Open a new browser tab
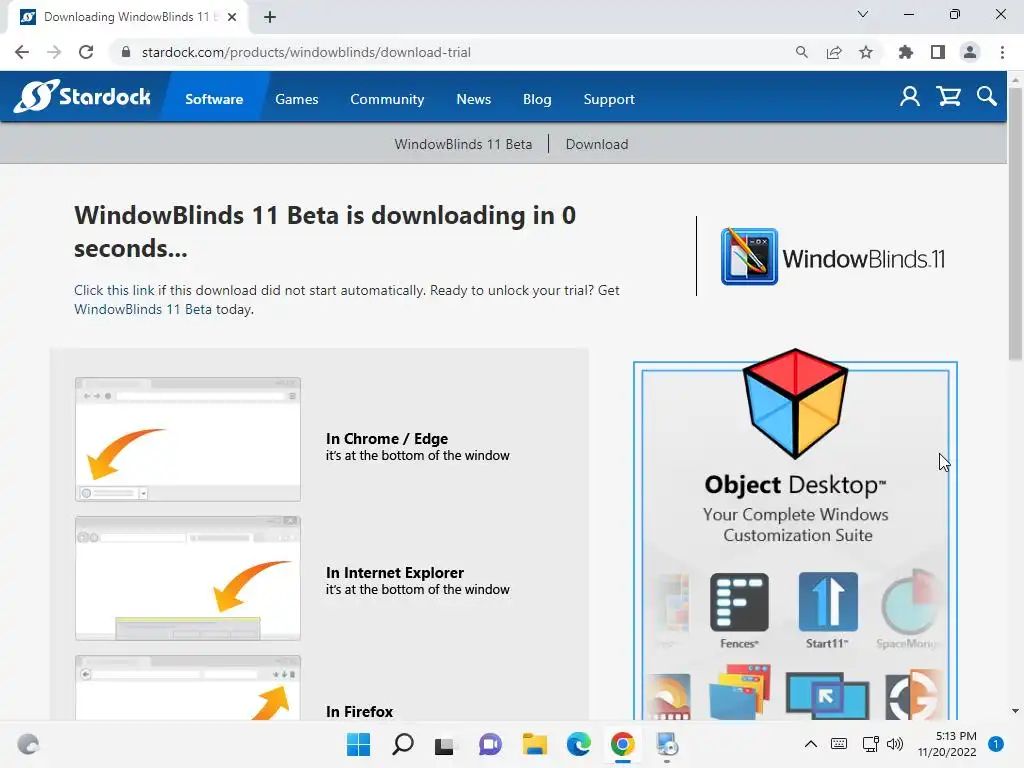 pyautogui.click(x=270, y=17)
